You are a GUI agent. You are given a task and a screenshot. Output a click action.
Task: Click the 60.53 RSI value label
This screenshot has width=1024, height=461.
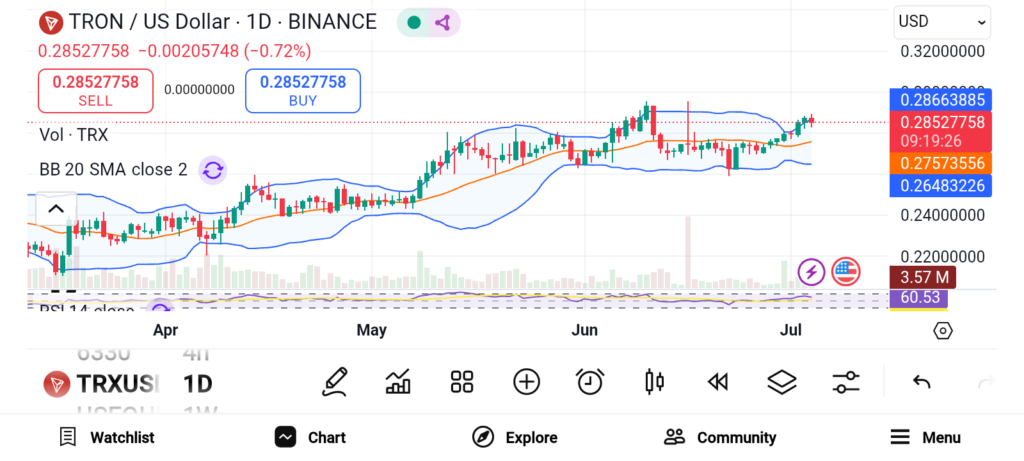(x=919, y=298)
